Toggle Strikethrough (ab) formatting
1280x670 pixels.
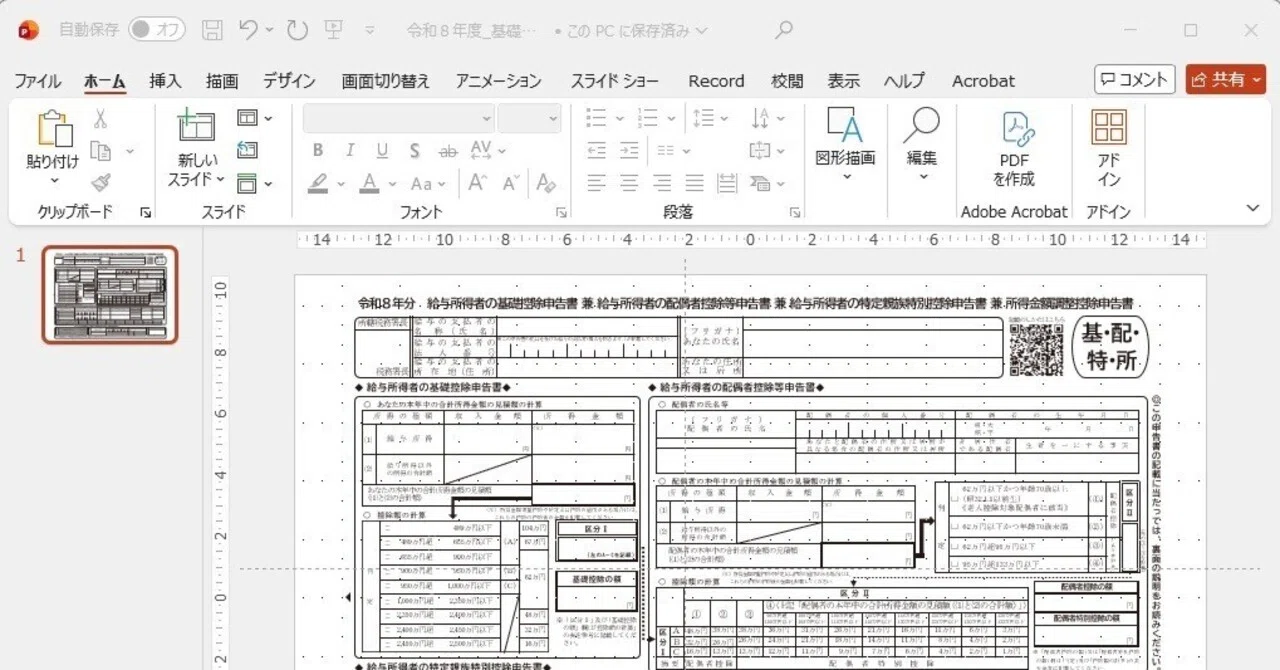448,151
